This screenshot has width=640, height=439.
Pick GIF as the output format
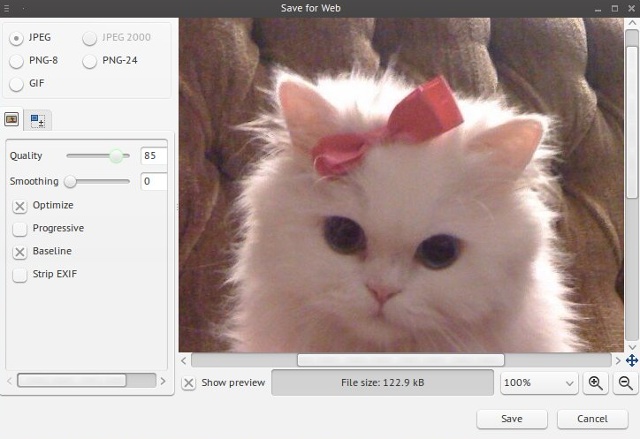point(17,84)
